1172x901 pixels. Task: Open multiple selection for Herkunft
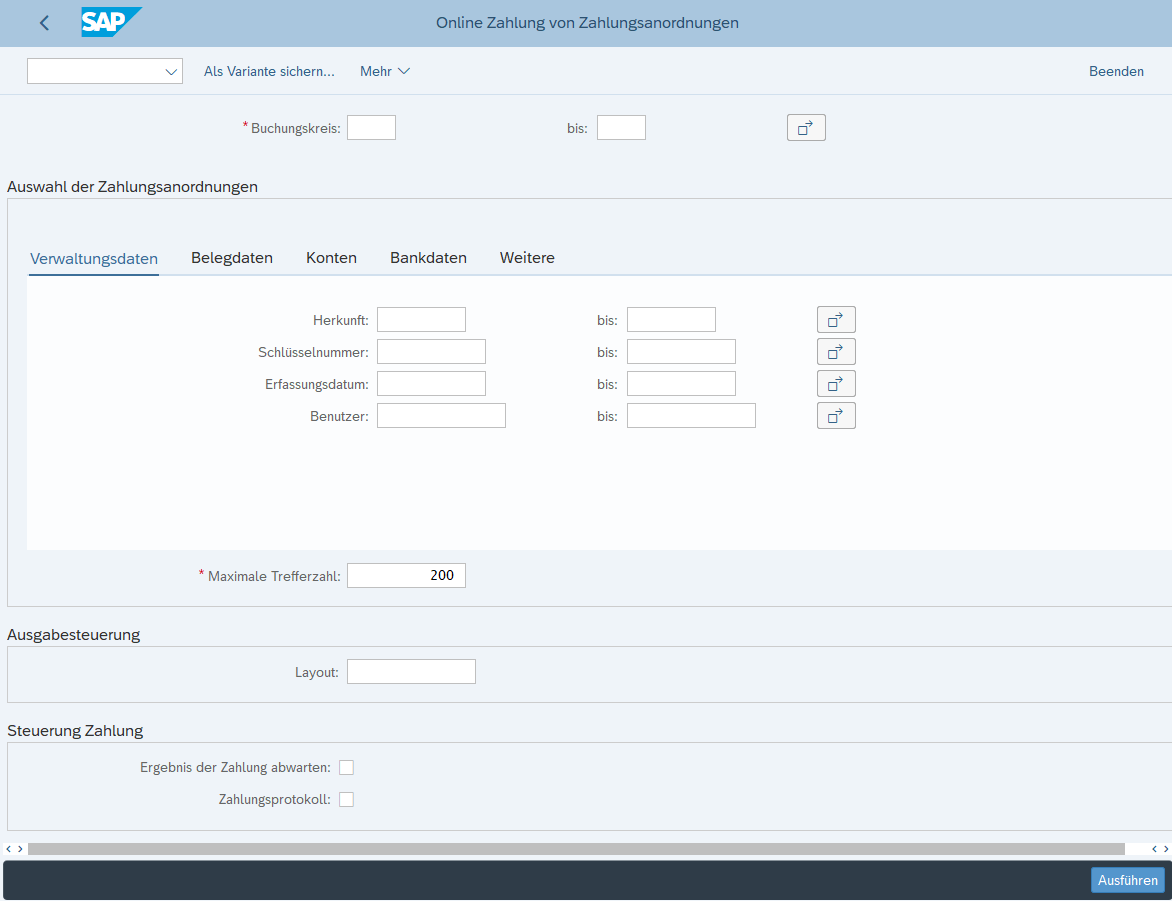tap(836, 320)
